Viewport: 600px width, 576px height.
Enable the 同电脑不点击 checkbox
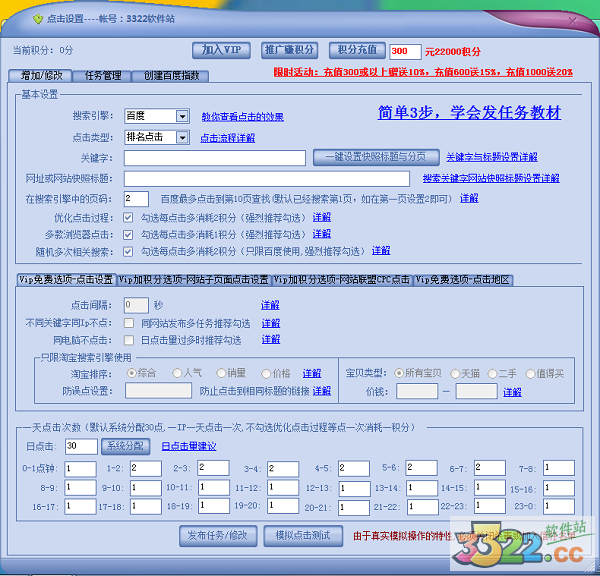pos(128,340)
